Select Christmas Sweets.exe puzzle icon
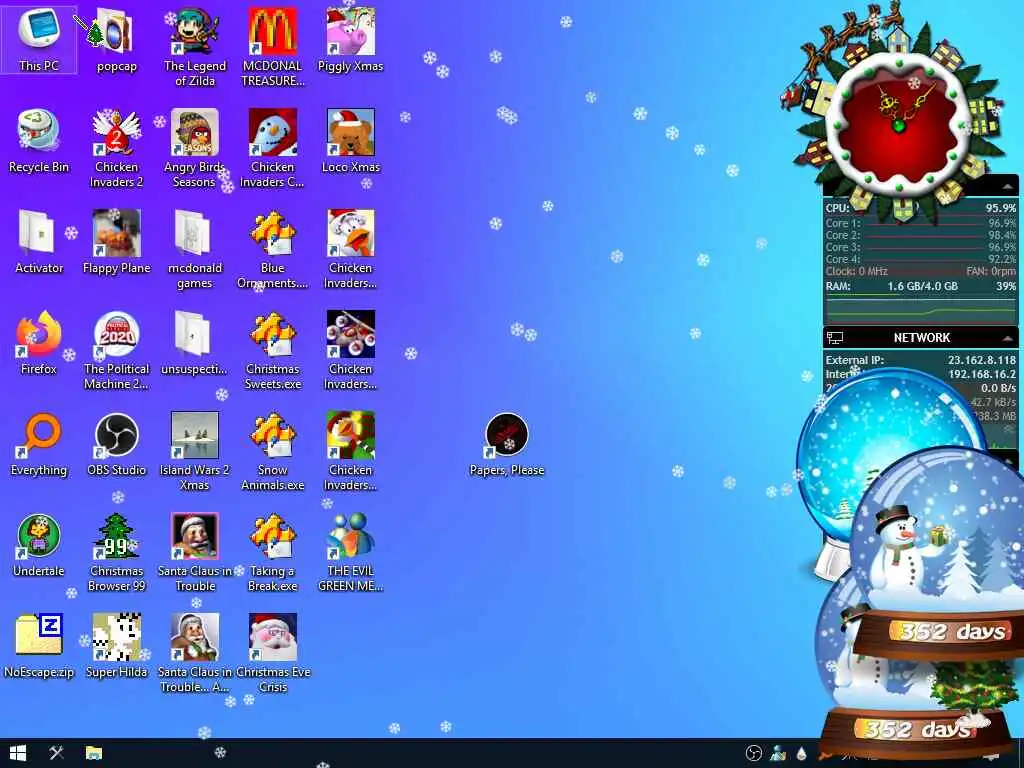This screenshot has height=768, width=1024. pos(272,349)
